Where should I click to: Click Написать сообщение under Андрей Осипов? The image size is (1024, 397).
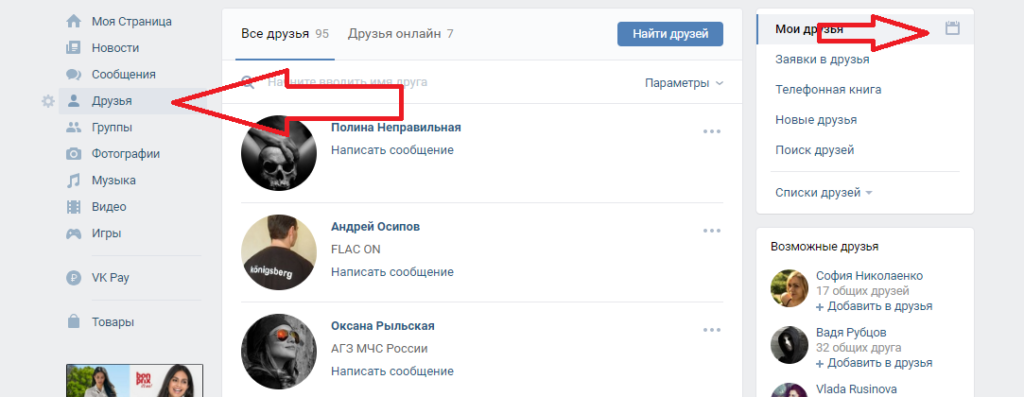point(392,272)
